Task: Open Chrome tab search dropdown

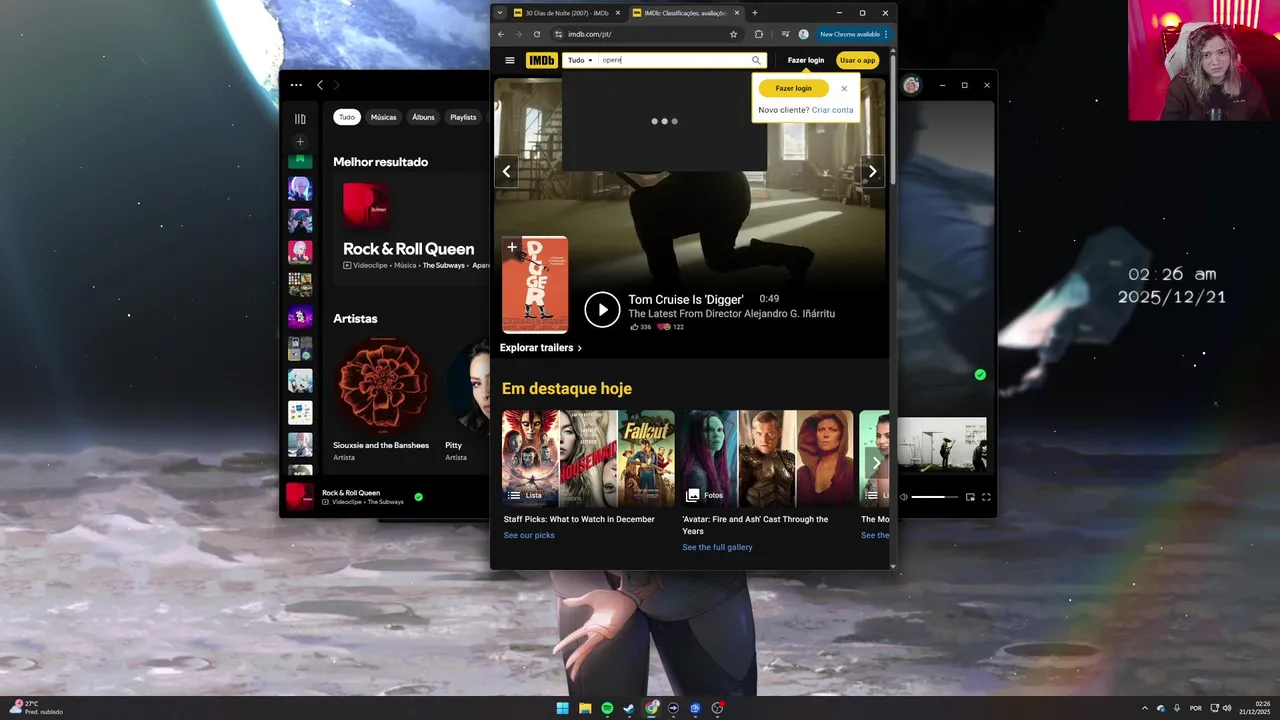Action: point(500,13)
